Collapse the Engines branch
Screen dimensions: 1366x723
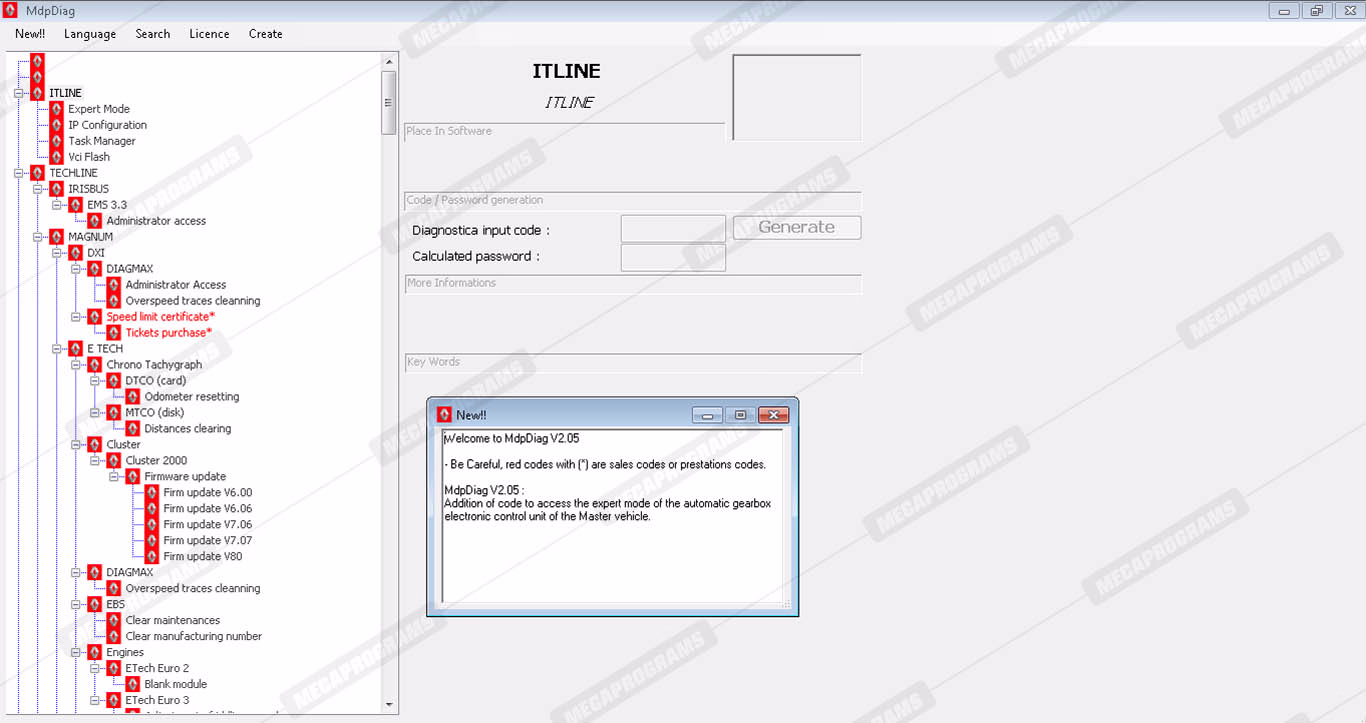[x=76, y=653]
